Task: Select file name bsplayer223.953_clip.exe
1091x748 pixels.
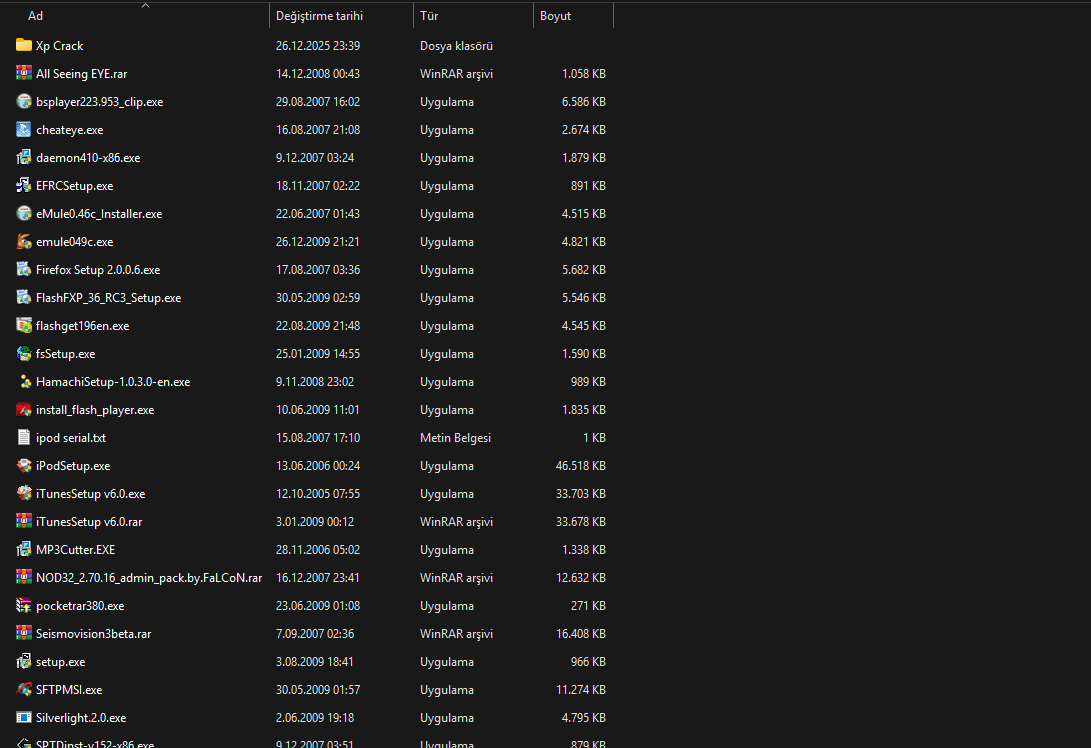Action: 99,102
